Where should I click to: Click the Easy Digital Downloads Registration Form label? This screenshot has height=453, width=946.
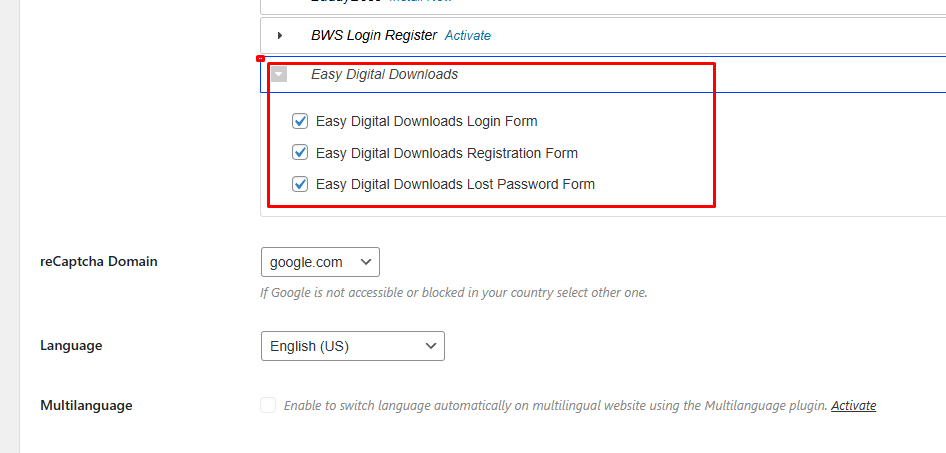[446, 153]
